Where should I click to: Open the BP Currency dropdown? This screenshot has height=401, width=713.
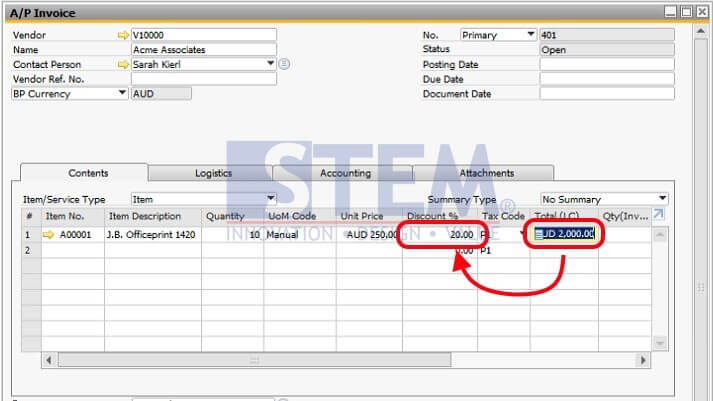122,93
